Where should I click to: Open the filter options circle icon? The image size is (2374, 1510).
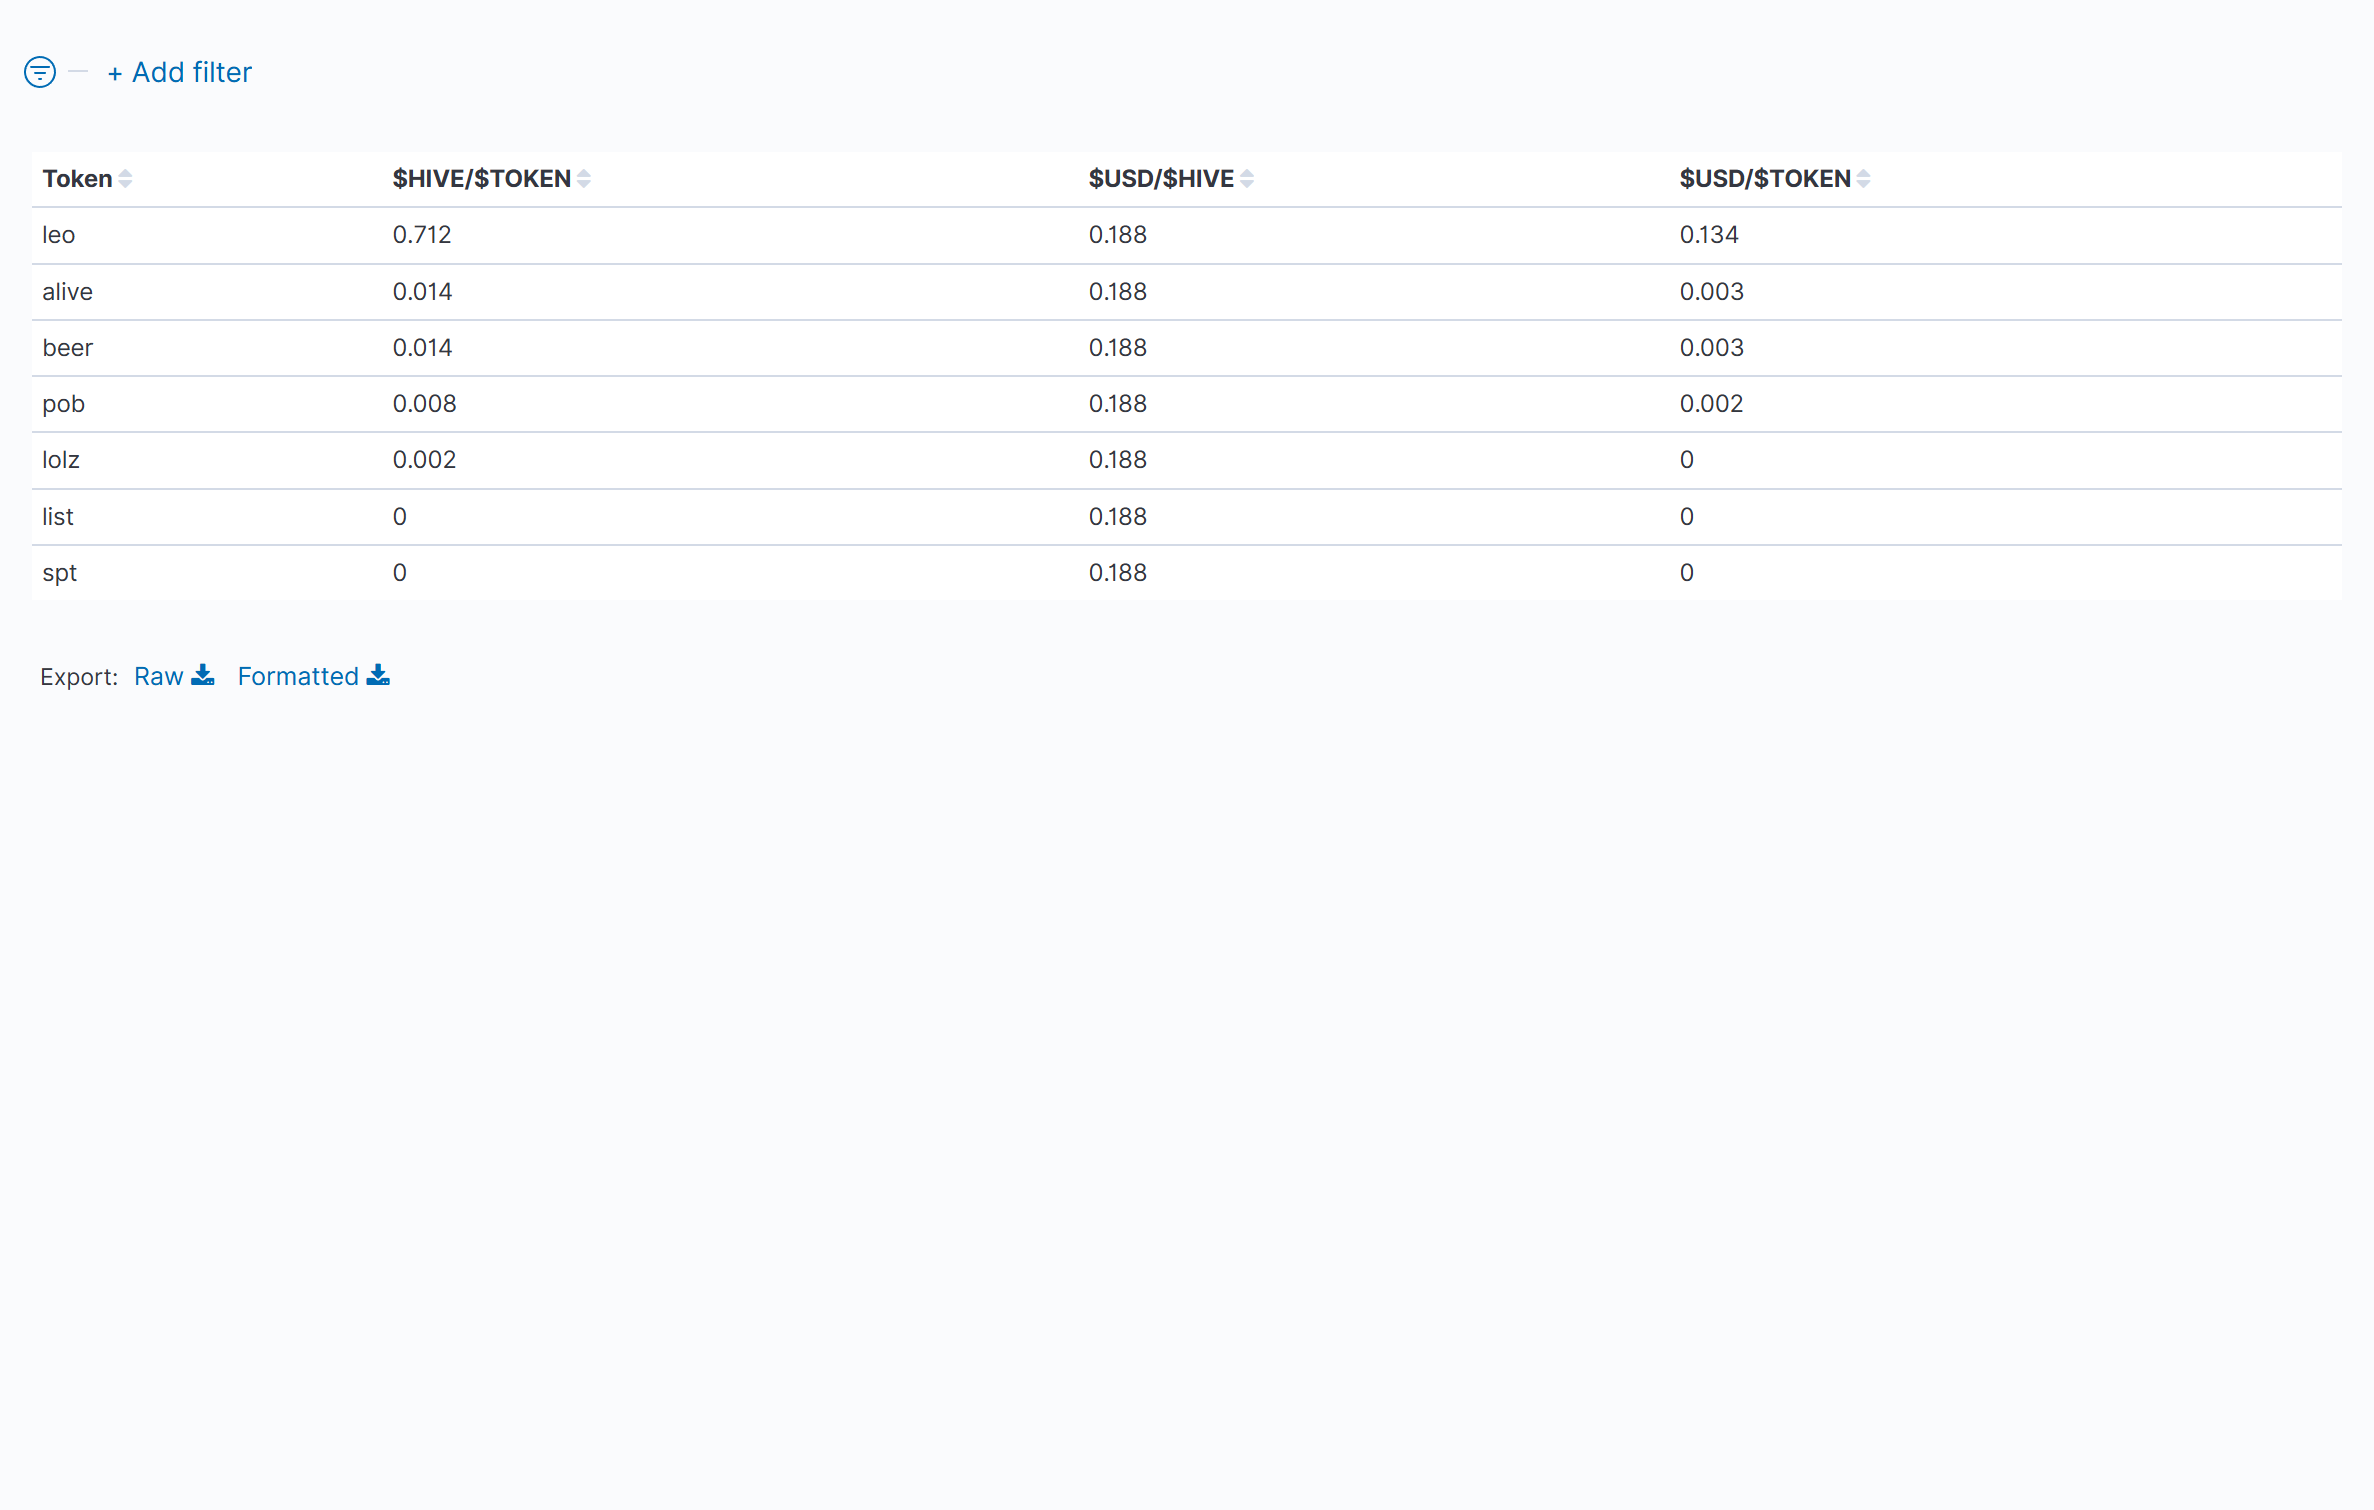click(40, 72)
